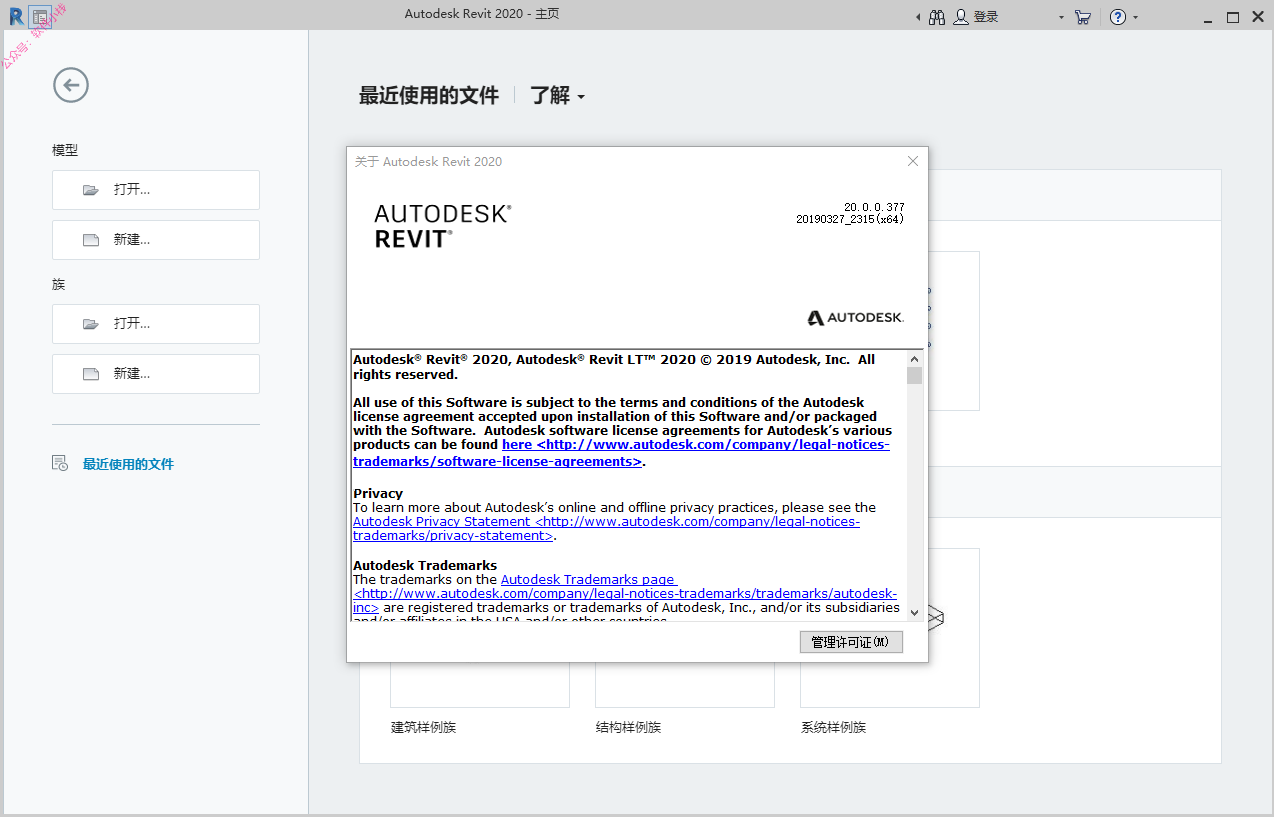This screenshot has width=1274, height=817.
Task: Expand the 了解 dropdown
Action: 557,95
